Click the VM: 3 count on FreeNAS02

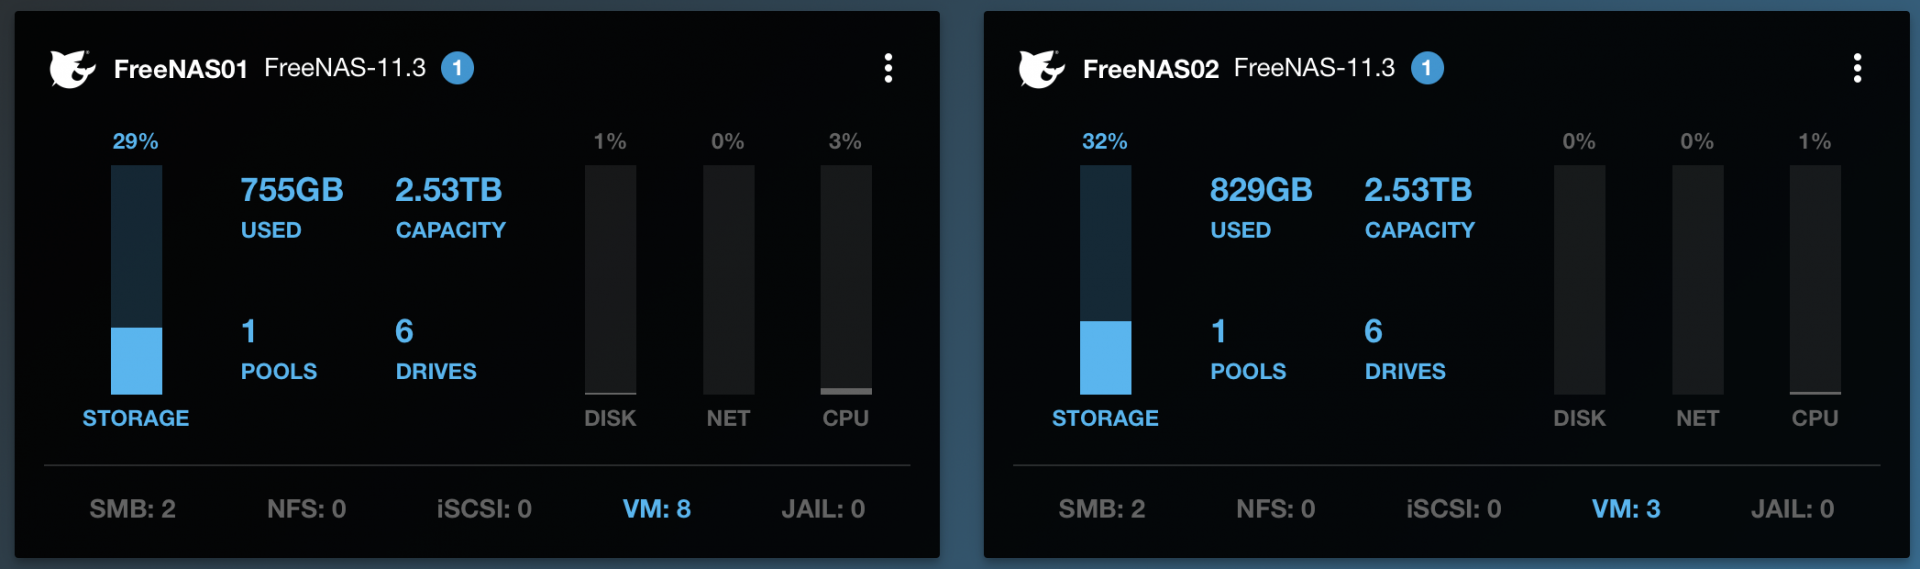pos(1626,509)
